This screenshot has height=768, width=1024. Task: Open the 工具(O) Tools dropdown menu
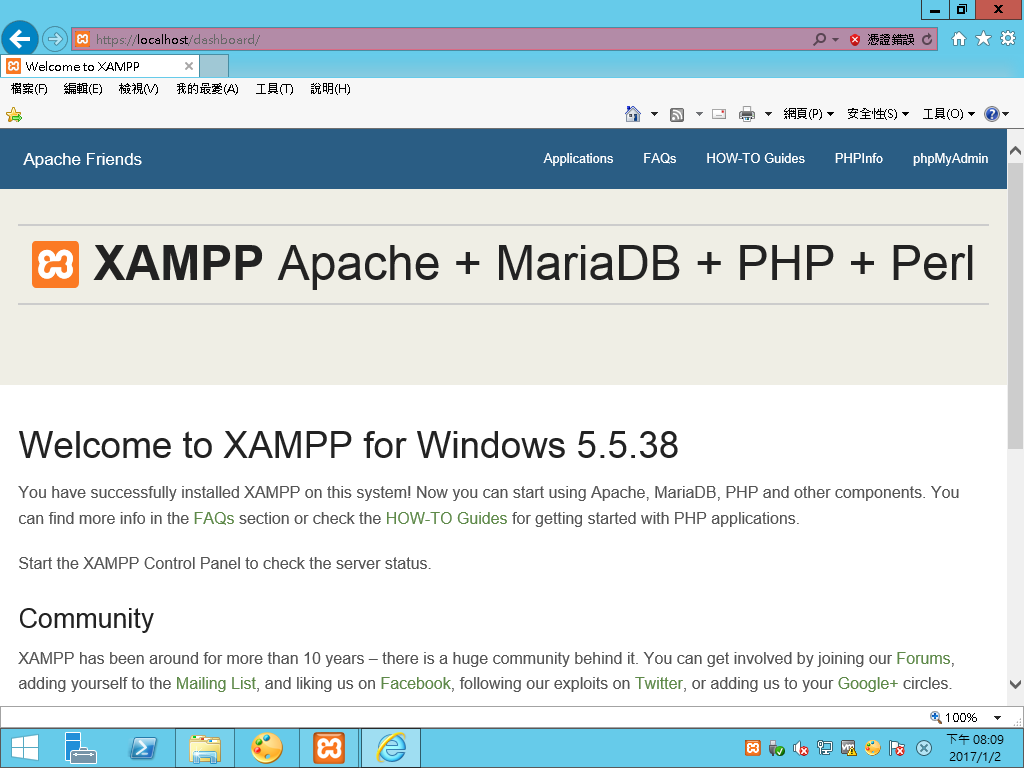pos(948,114)
